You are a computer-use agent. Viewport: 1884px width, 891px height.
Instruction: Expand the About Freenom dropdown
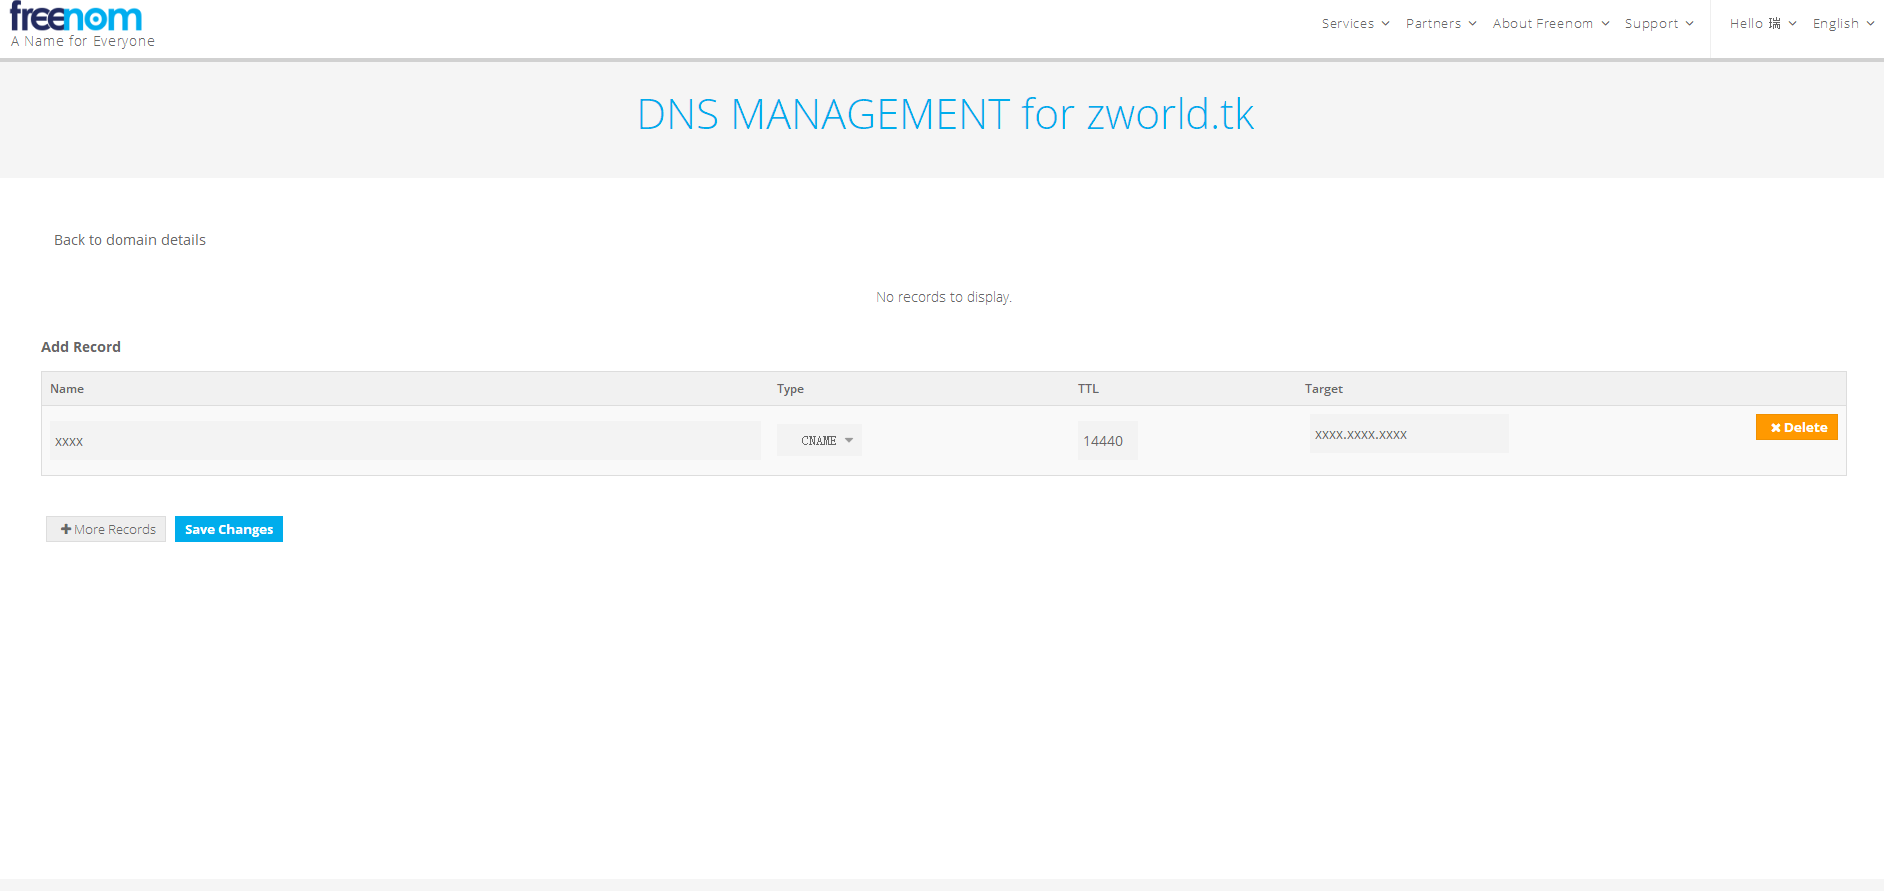1550,23
